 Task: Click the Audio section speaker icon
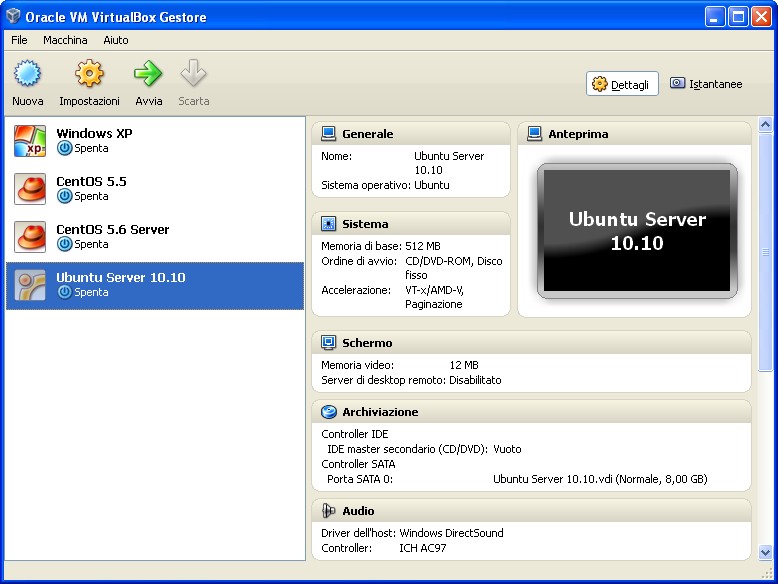(x=329, y=511)
